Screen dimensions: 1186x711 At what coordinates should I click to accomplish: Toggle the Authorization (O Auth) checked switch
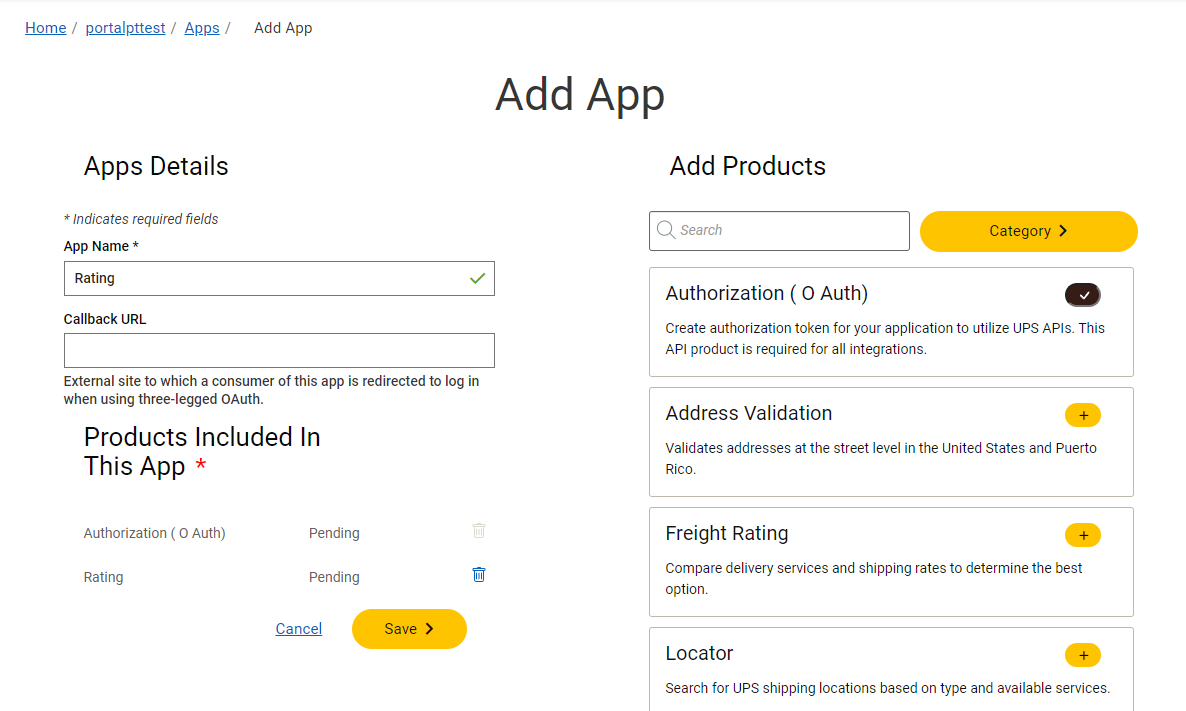pos(1082,295)
